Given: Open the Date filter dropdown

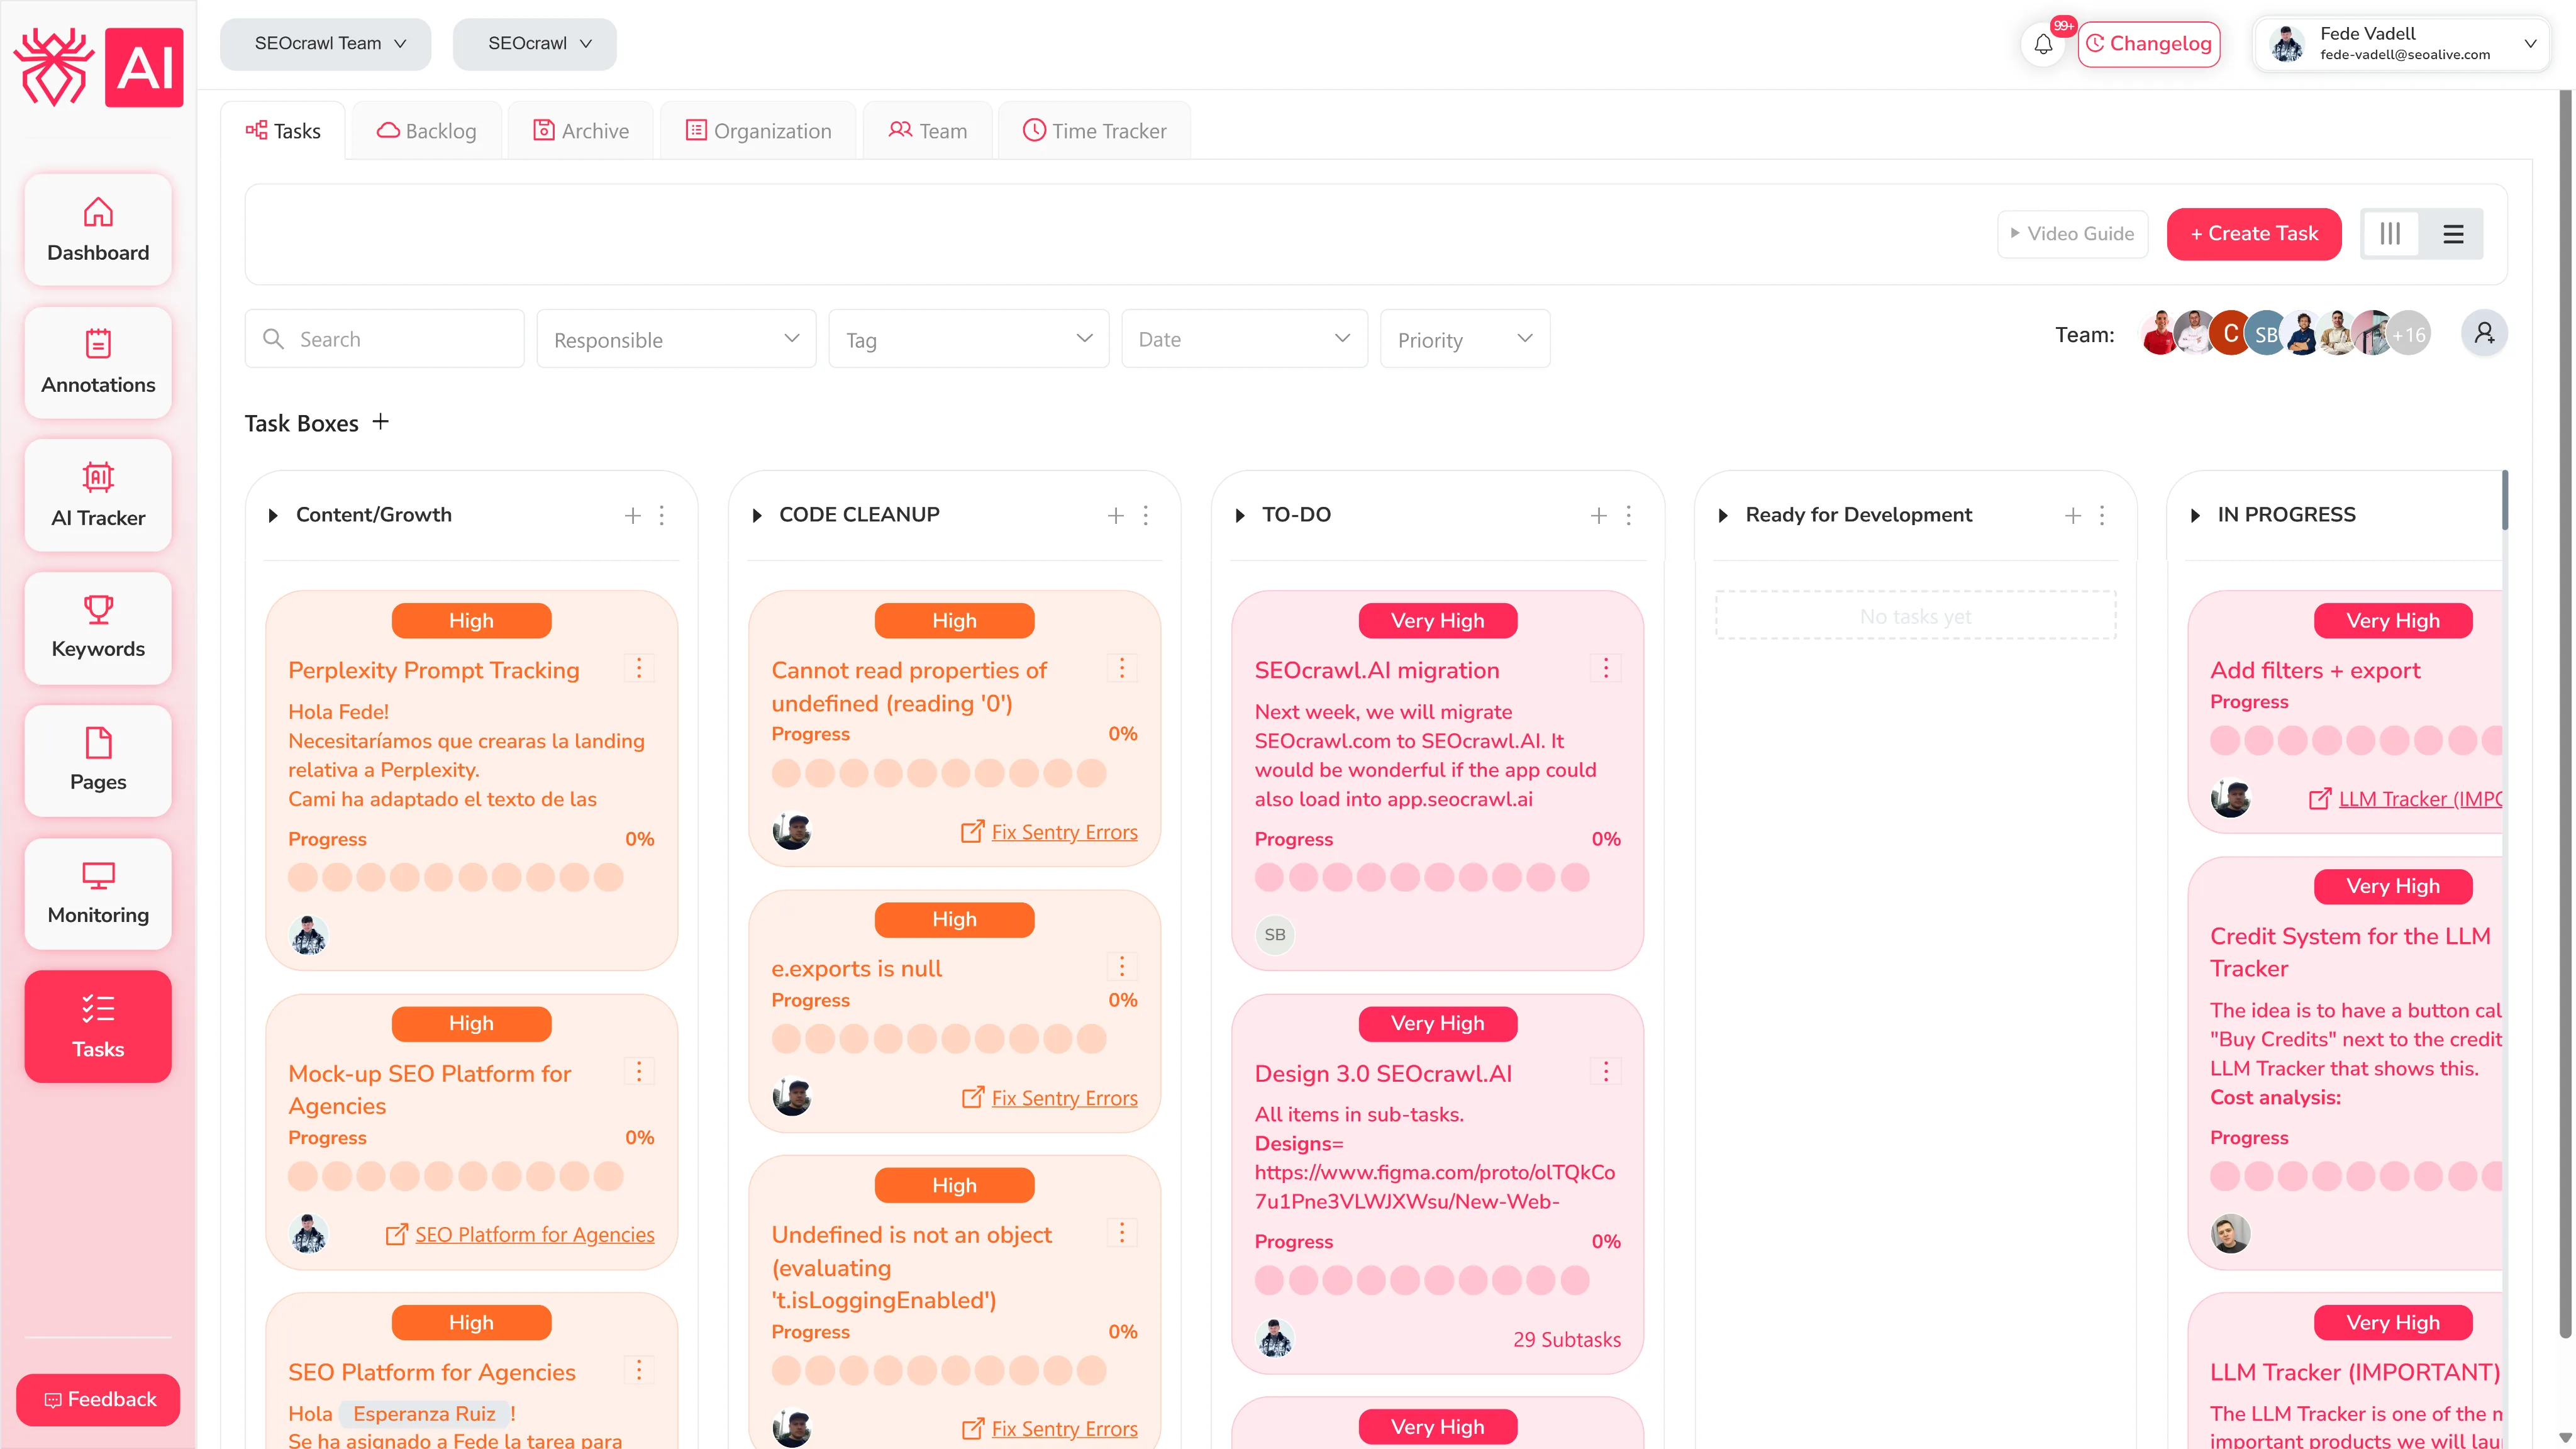Looking at the screenshot, I should [x=1244, y=339].
